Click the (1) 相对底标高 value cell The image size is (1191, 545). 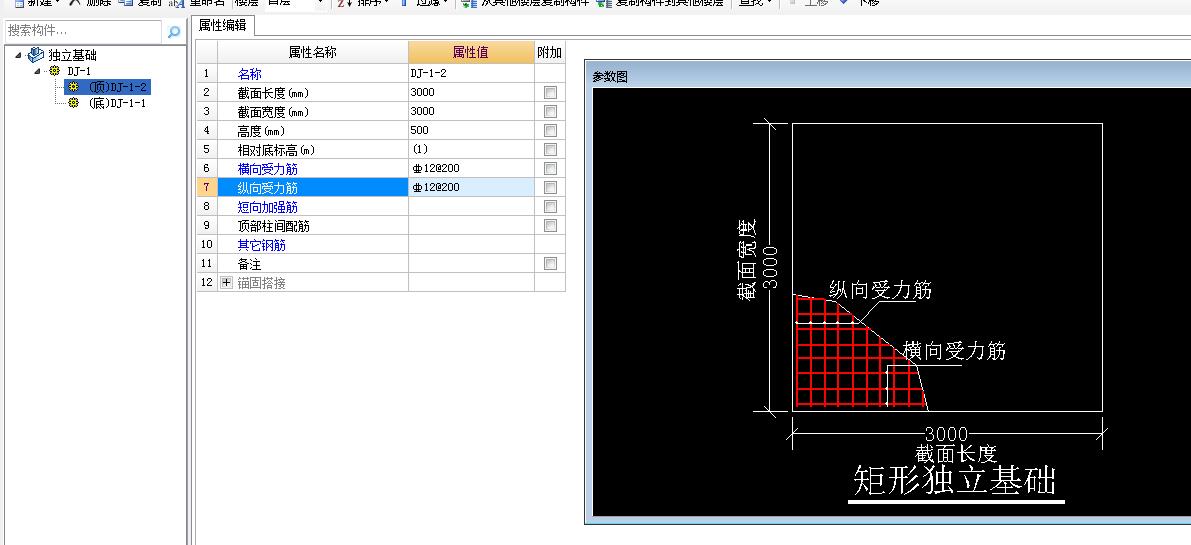[x=471, y=150]
